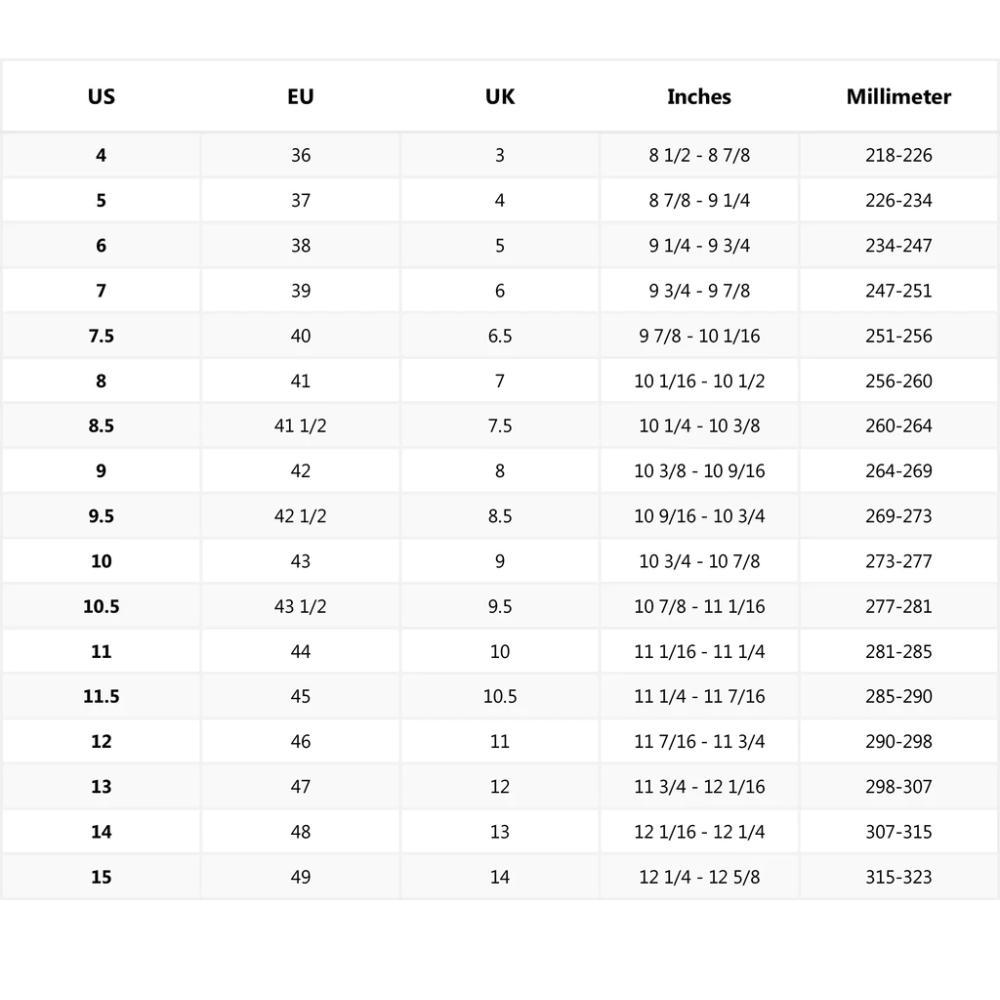
Task: Select US size 11.5 cell
Action: click(x=101, y=697)
